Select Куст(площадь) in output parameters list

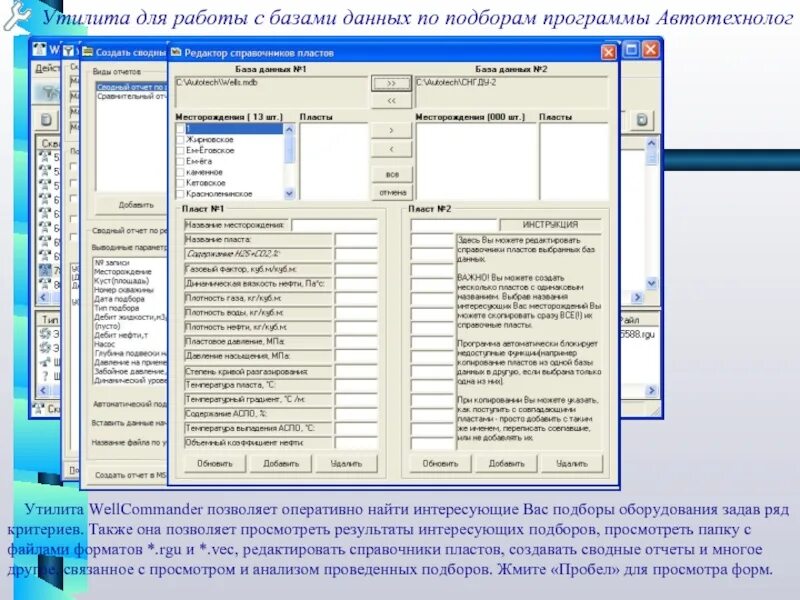[121, 281]
